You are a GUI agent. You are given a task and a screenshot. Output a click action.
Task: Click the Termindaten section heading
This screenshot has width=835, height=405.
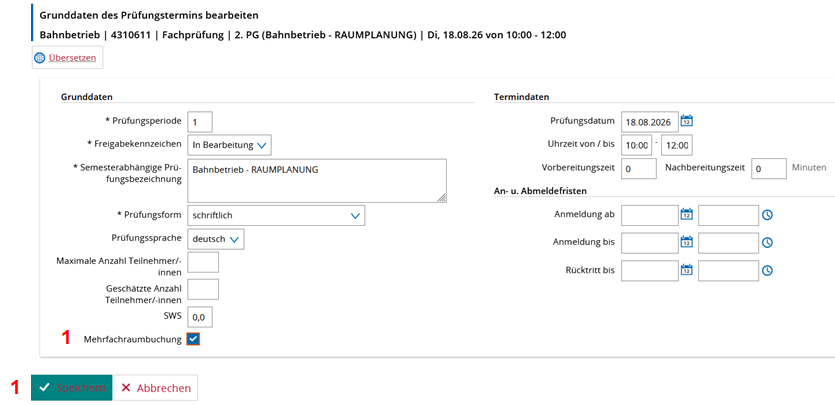(x=521, y=97)
